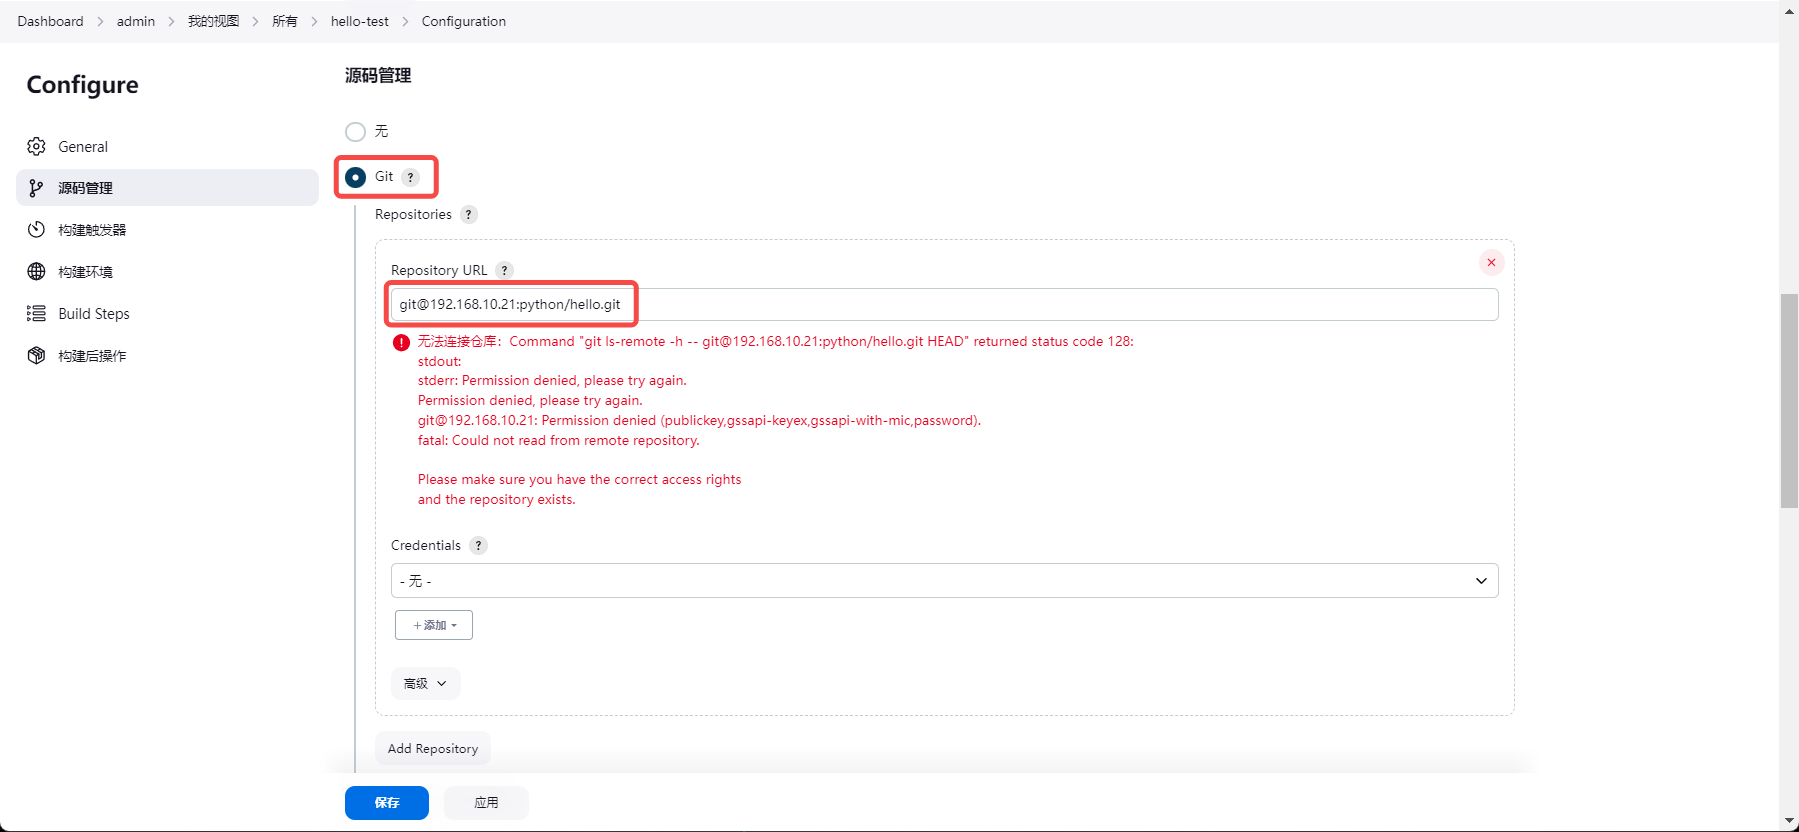Viewport: 1799px width, 832px height.
Task: Open help for Repository URL field
Action: coord(505,270)
